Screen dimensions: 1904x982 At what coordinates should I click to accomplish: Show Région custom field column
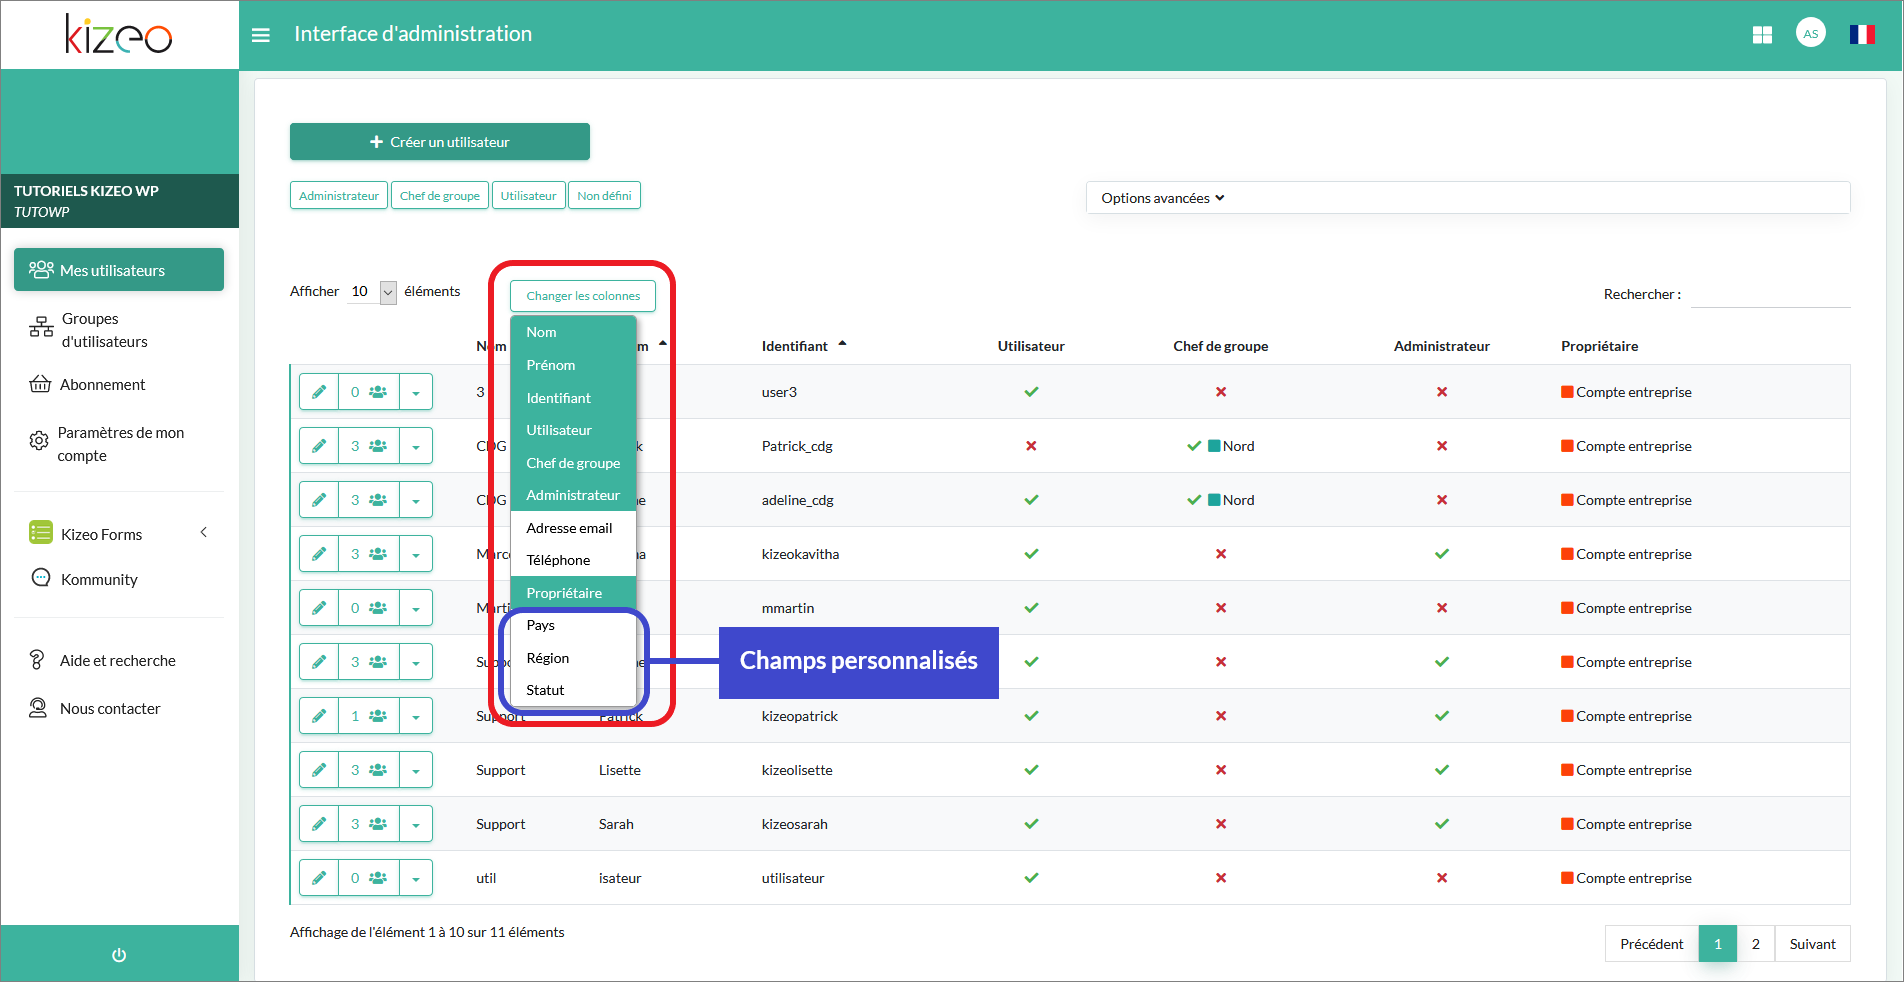coord(573,658)
